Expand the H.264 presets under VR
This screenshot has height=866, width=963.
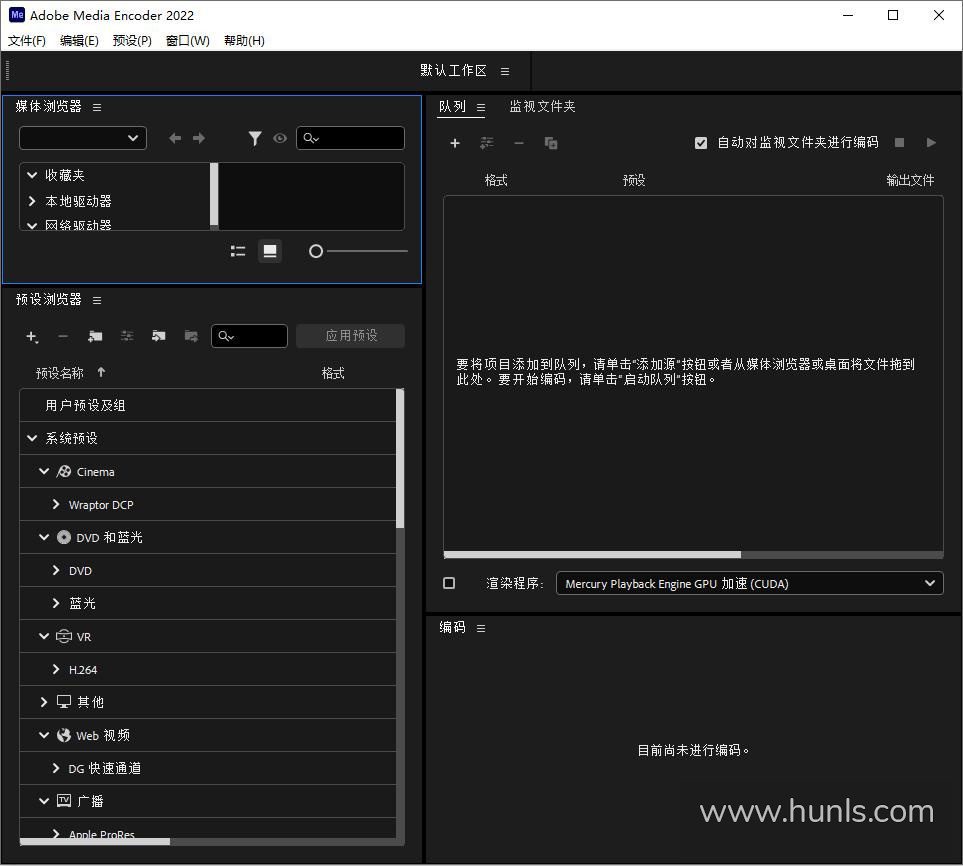pos(56,669)
